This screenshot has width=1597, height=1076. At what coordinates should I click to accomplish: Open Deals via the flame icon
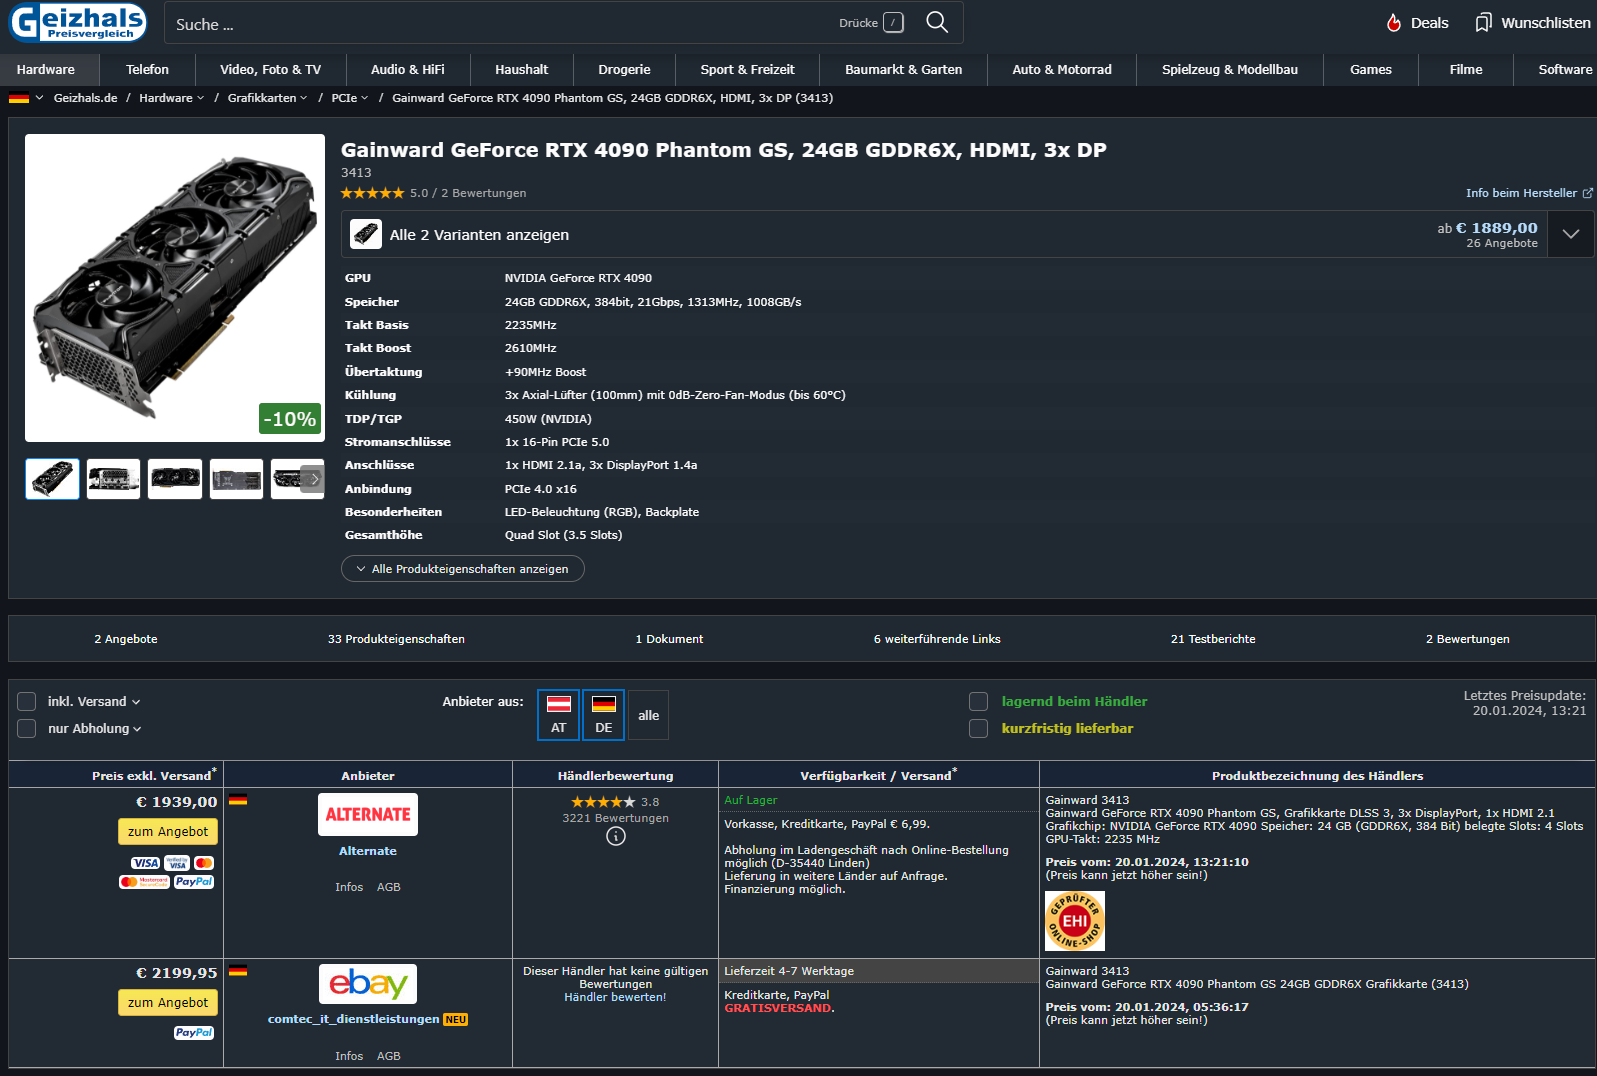tap(1394, 22)
